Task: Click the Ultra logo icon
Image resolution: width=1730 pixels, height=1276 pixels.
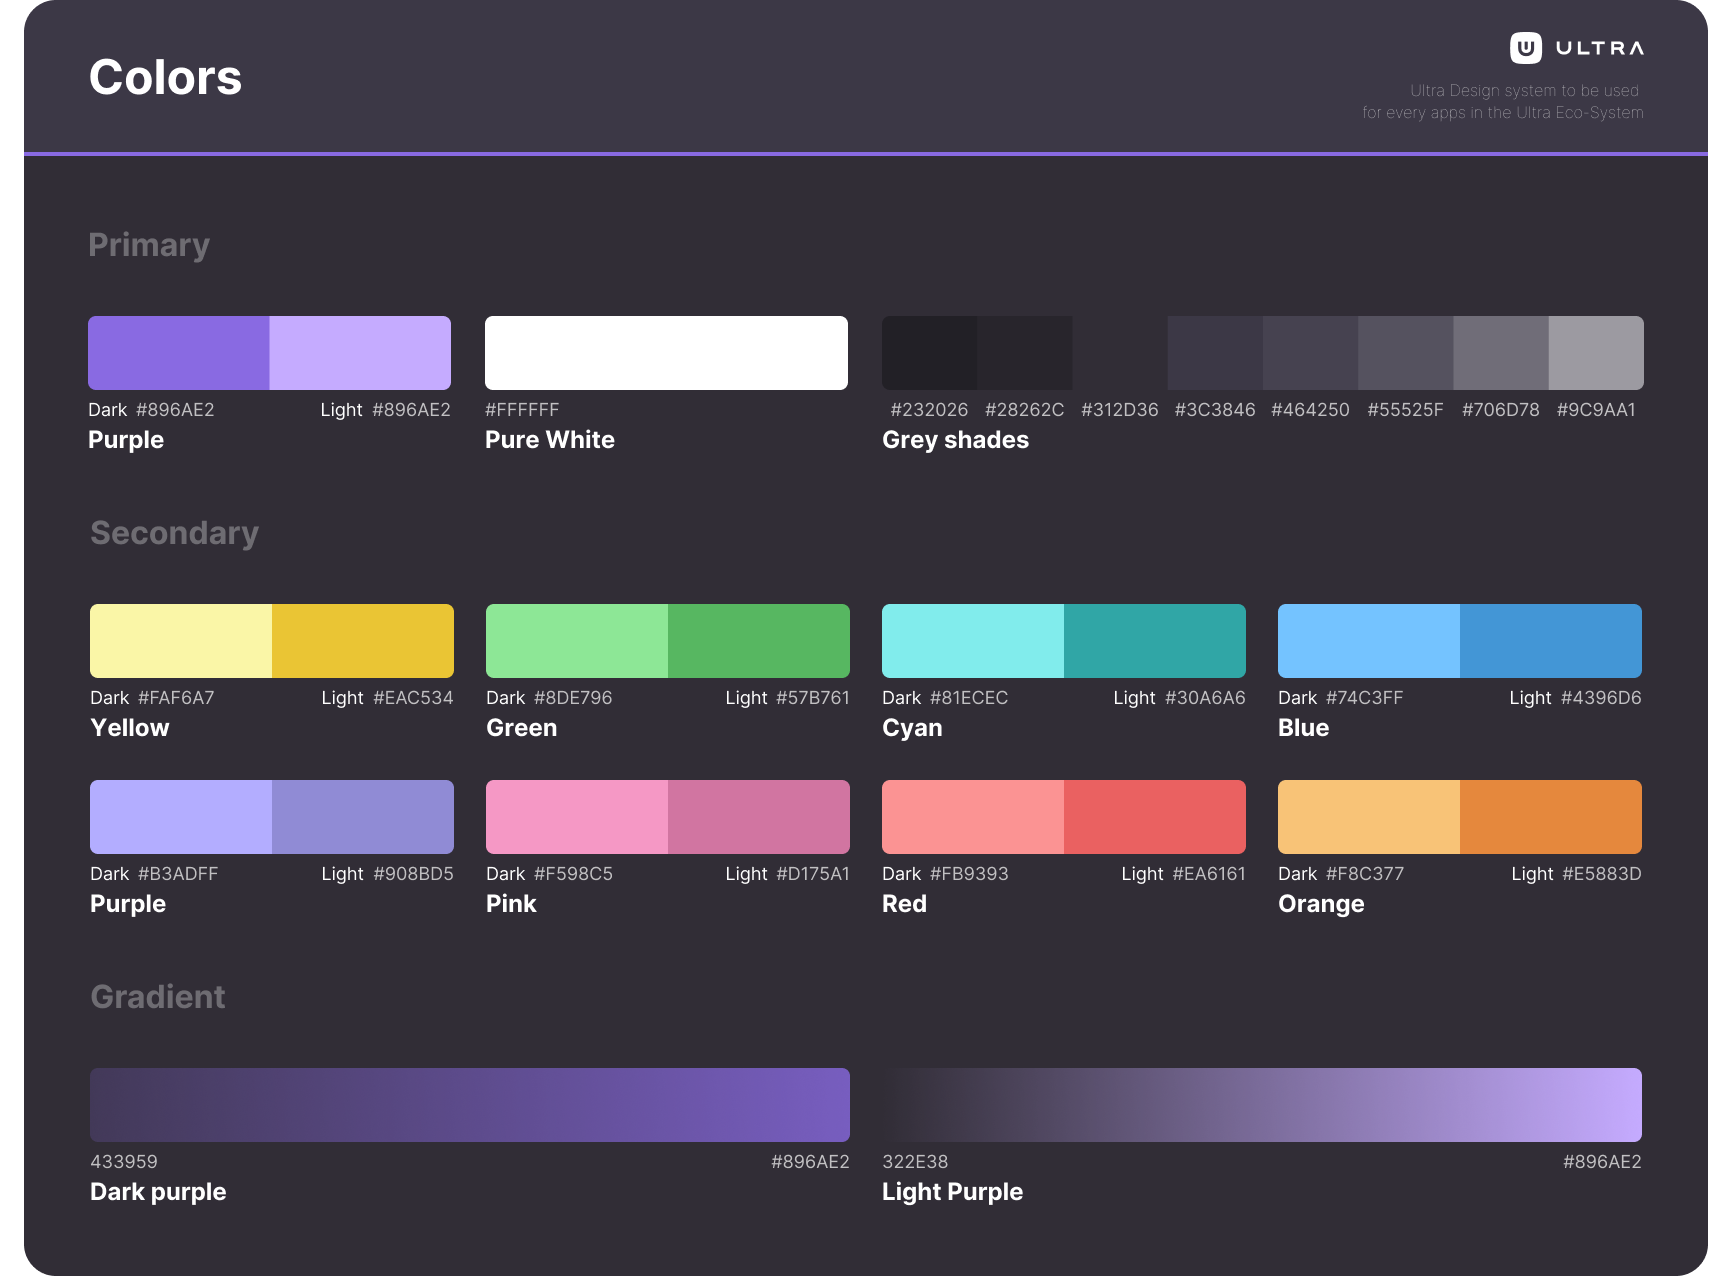Action: (1525, 48)
